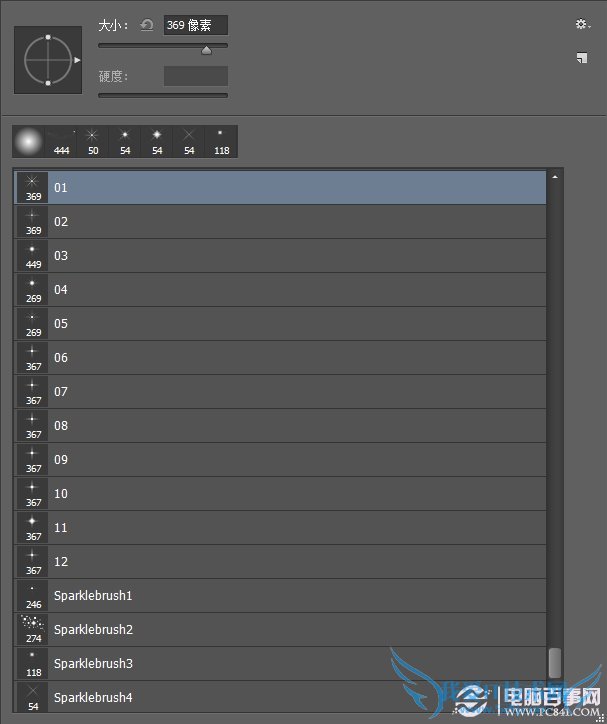This screenshot has height=724, width=607.
Task: Select the soft round recent brush thumbnail
Action: [x=29, y=141]
